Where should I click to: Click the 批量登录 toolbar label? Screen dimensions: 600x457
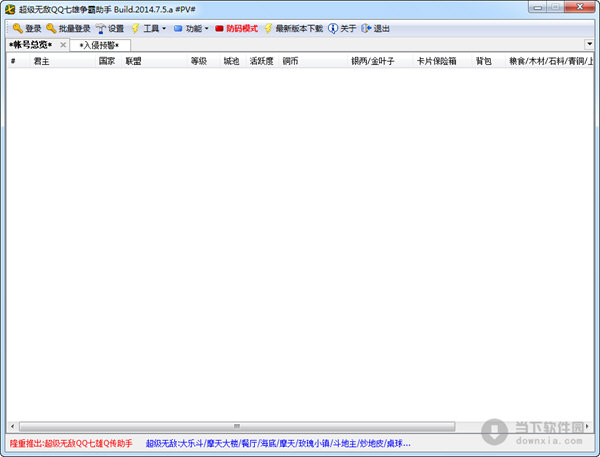point(75,29)
